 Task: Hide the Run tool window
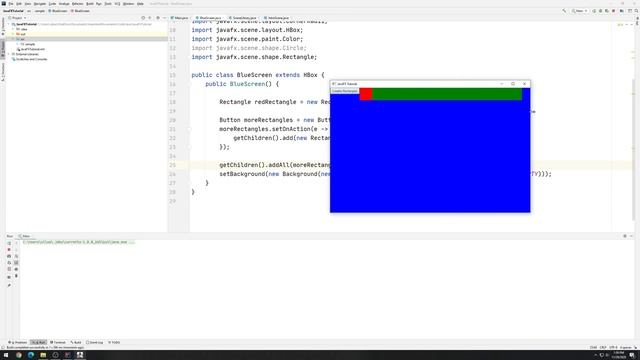click(631, 236)
